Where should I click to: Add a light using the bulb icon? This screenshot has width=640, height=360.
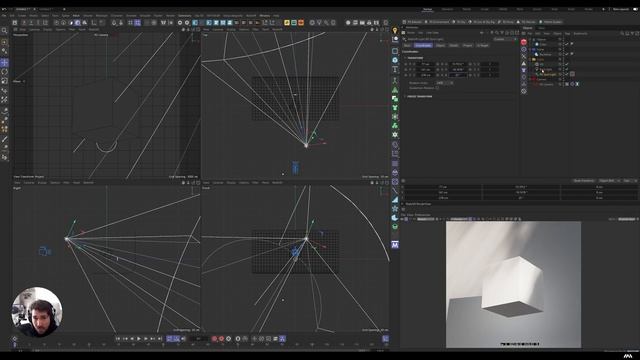click(395, 31)
